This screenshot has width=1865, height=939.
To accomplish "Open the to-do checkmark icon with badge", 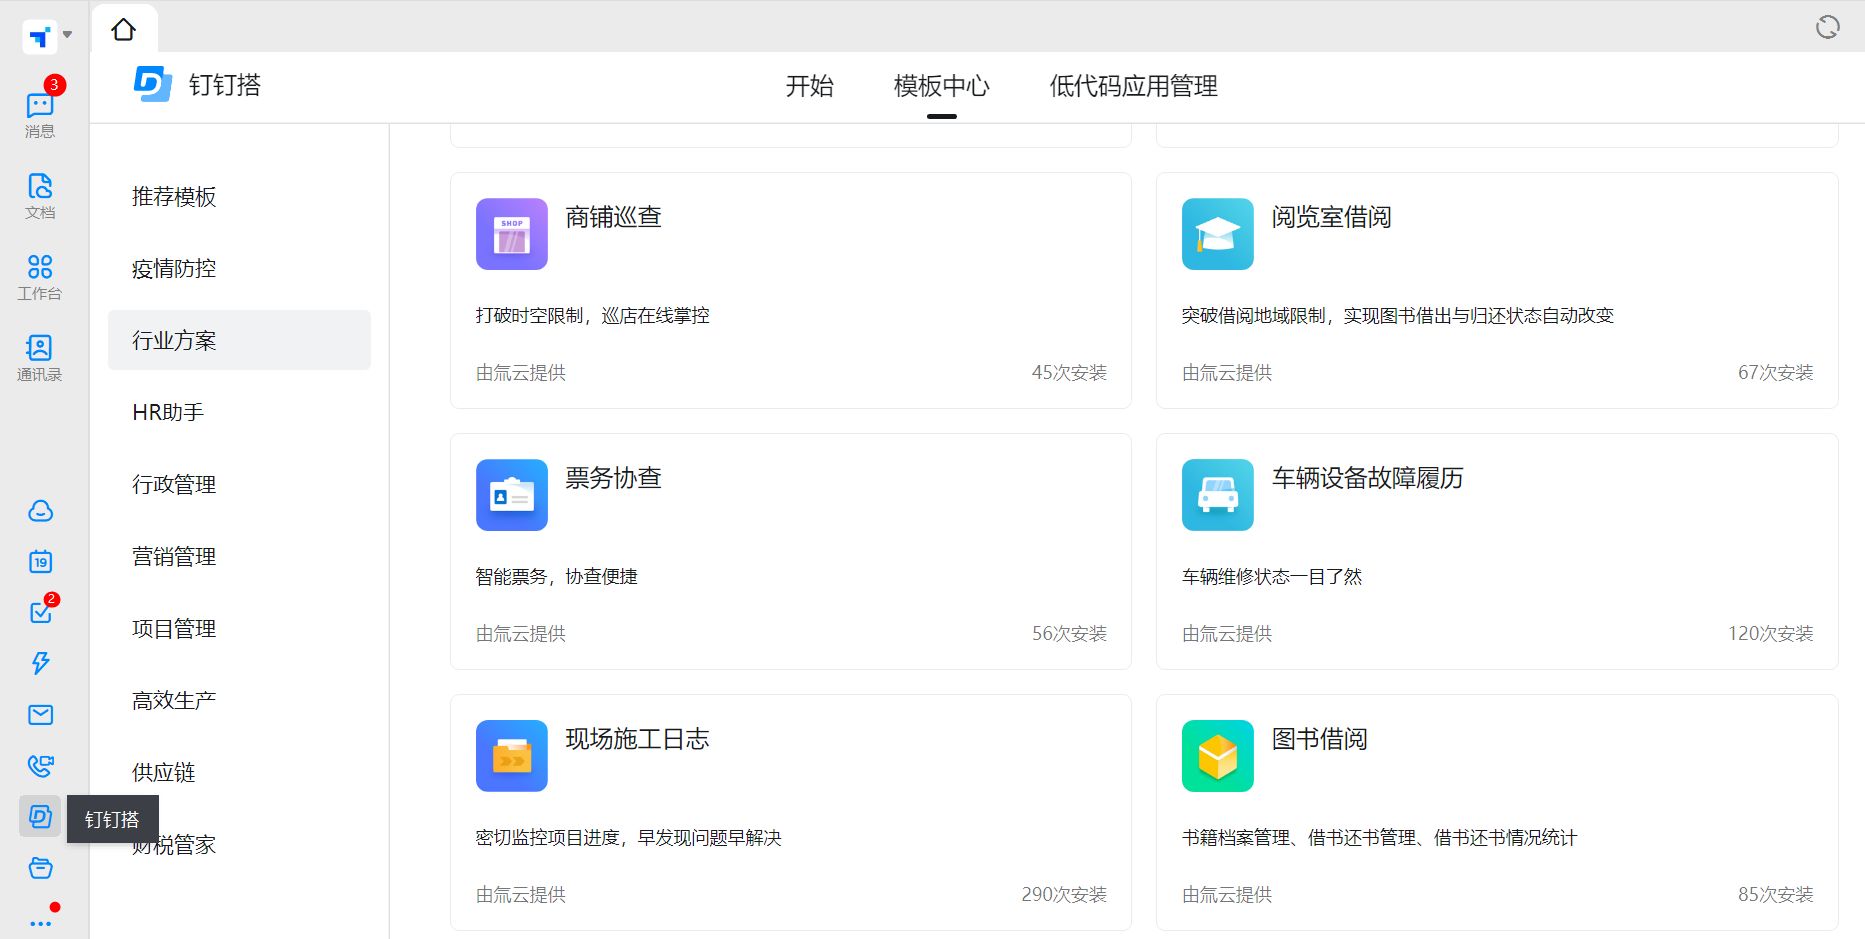I will click(41, 611).
